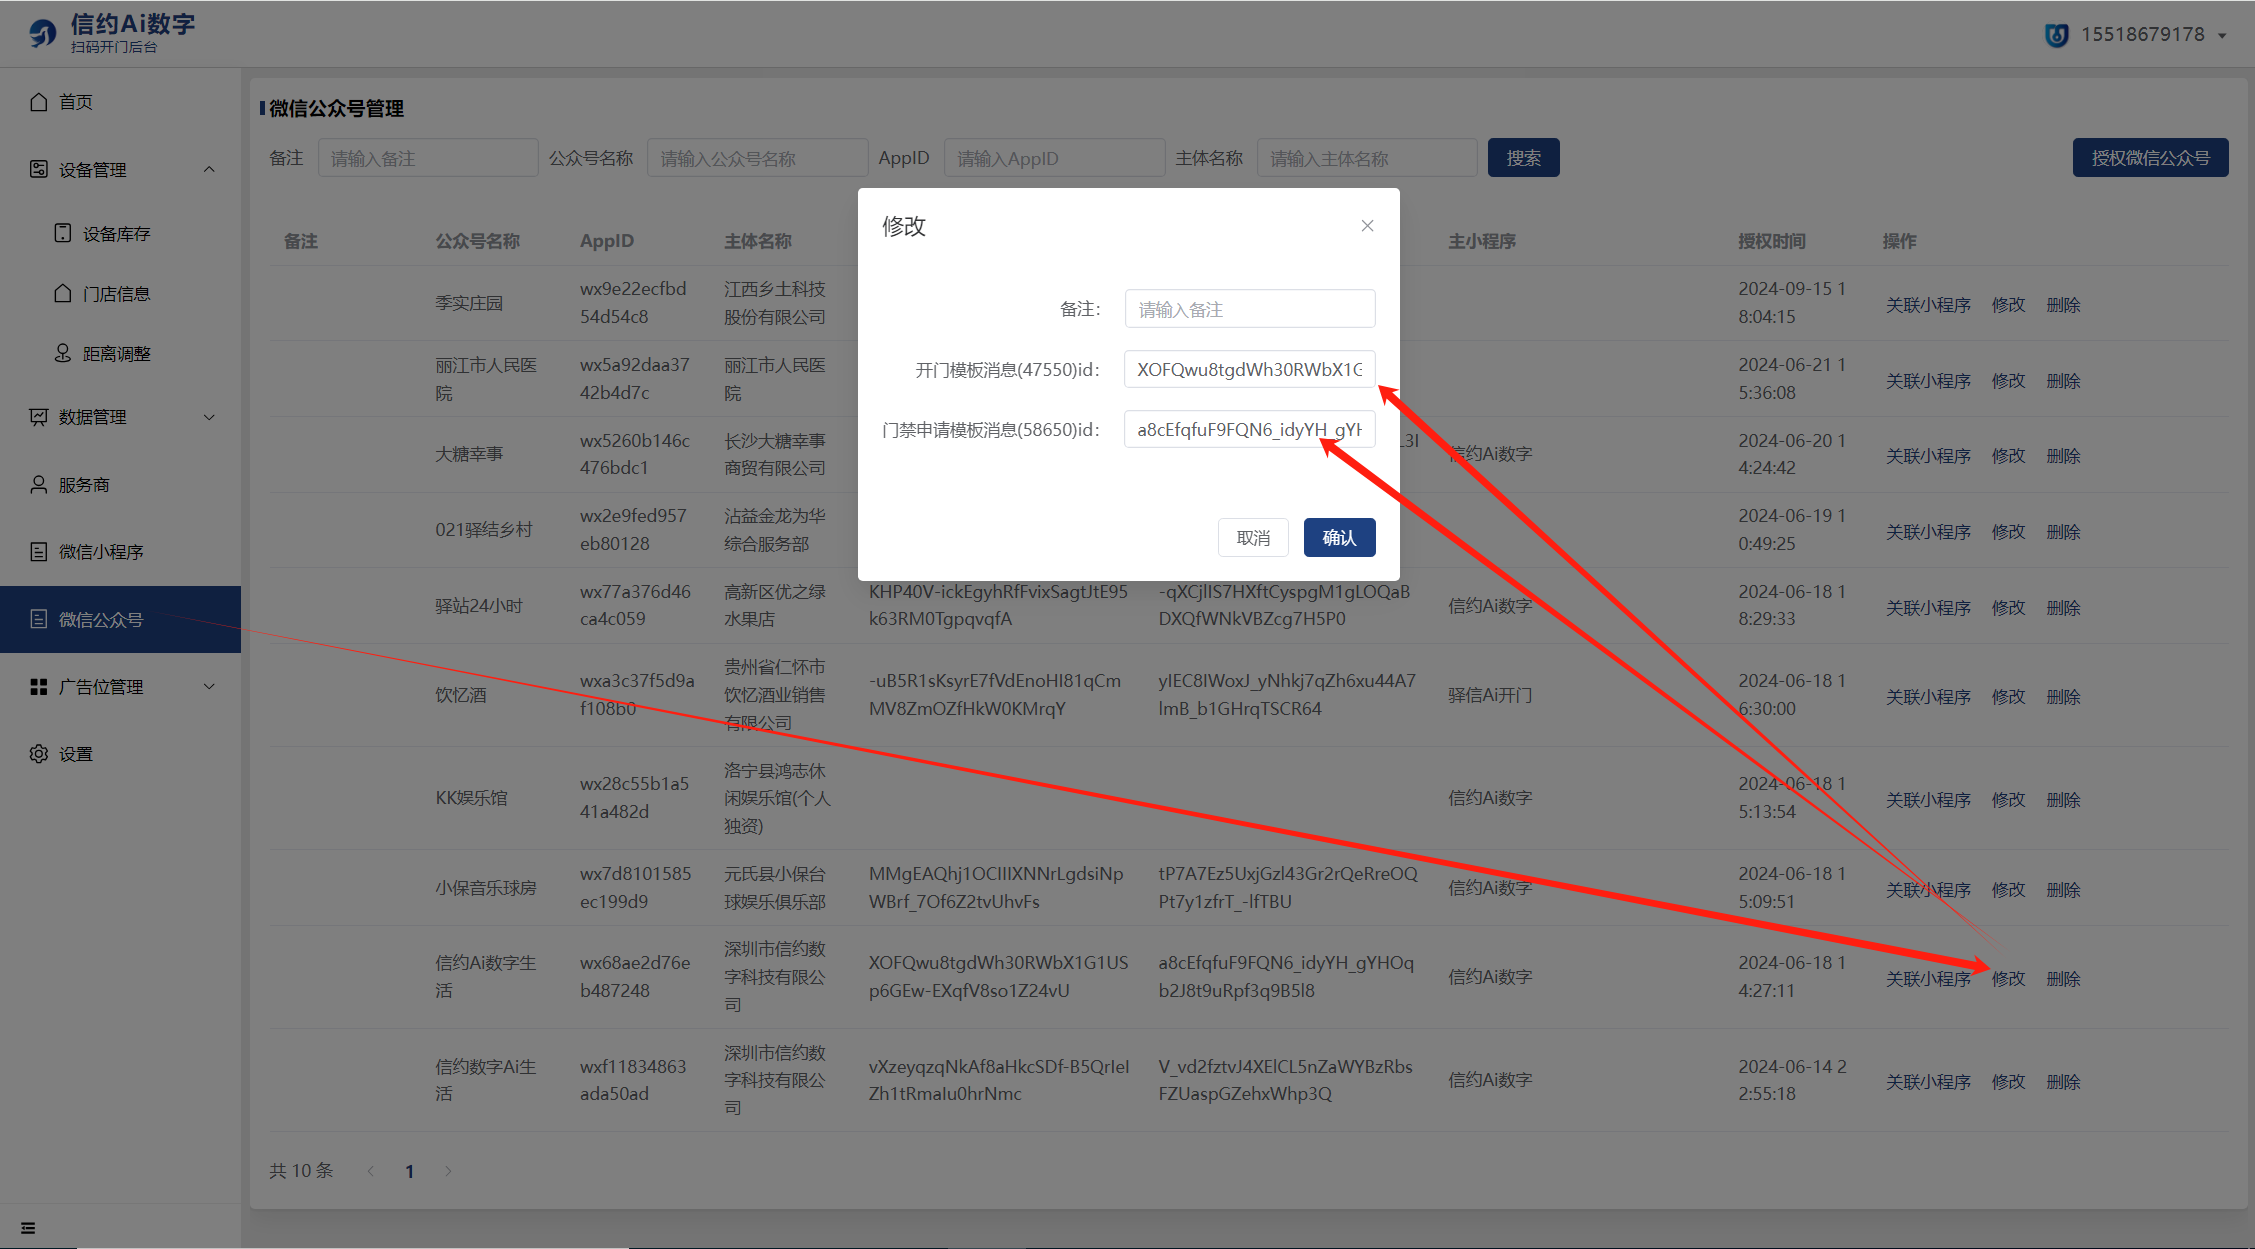Click the sidebar collapse hamburger icon
Screen dimensions: 2255x1249
[x=28, y=1228]
